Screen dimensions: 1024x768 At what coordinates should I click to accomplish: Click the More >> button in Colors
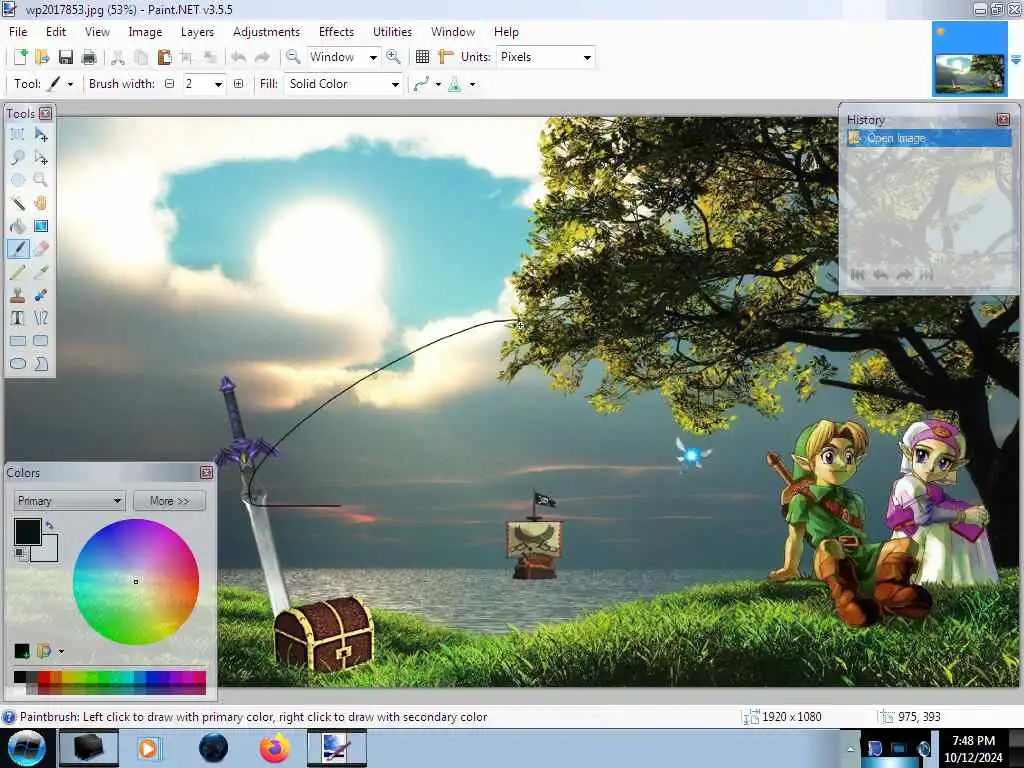pyautogui.click(x=169, y=501)
